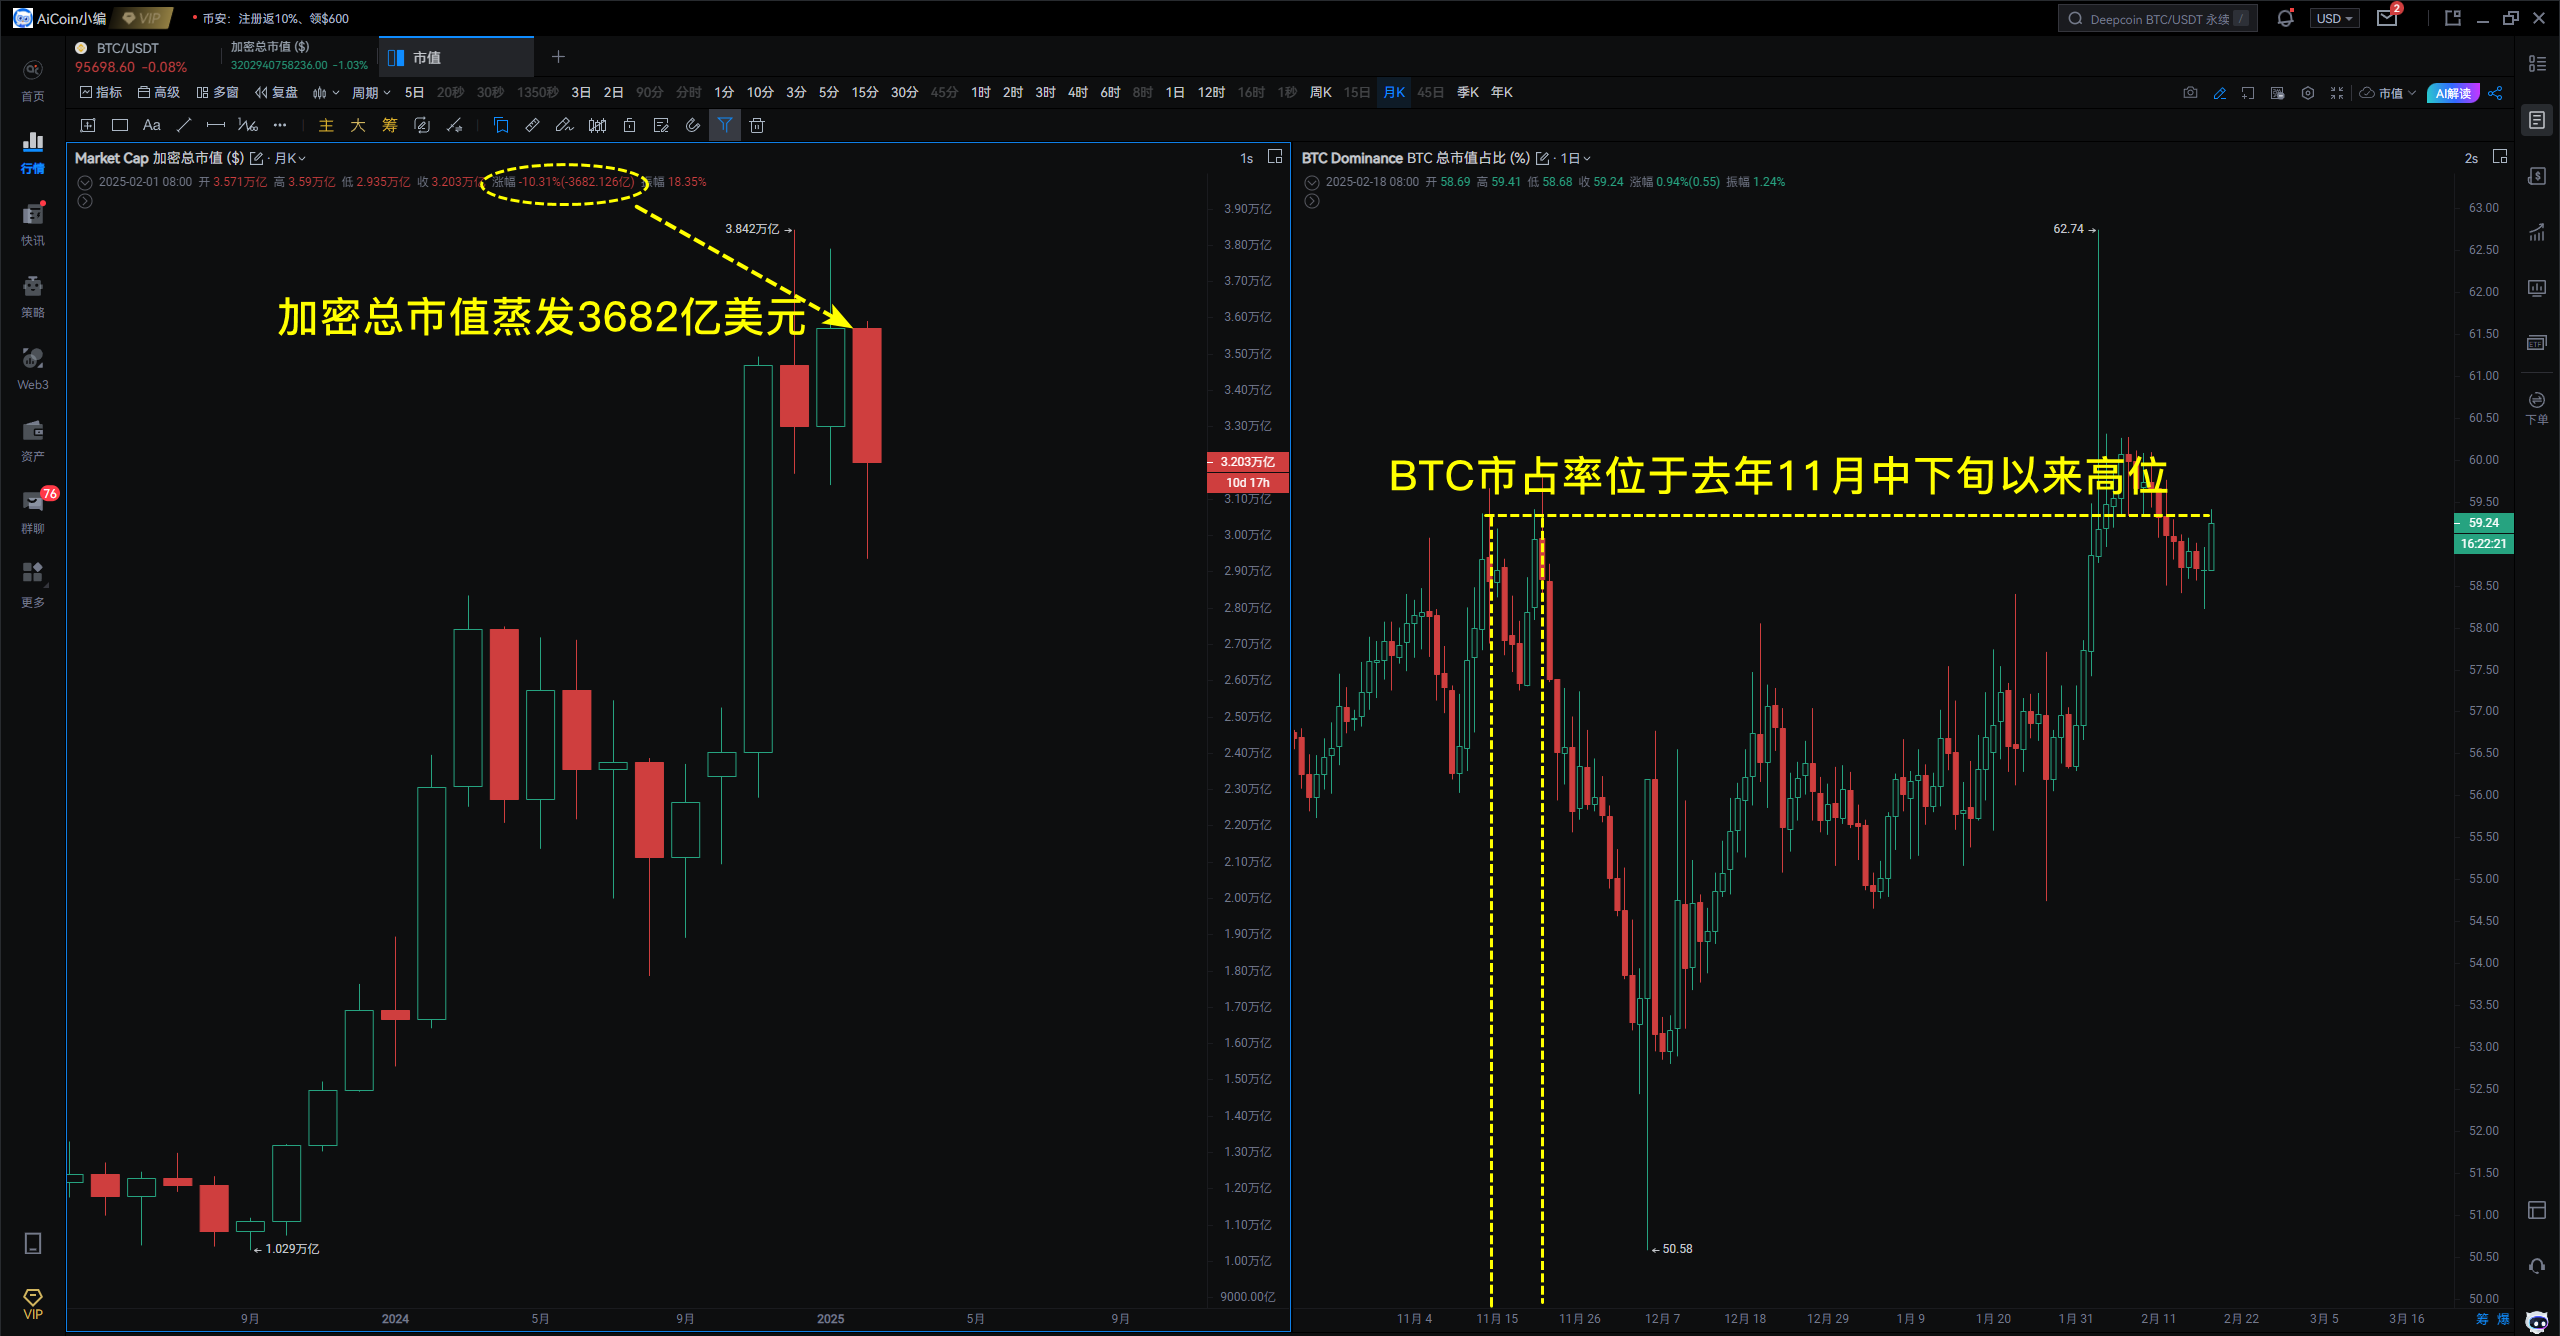Maximize the BTC Dominance chart pane

point(2500,157)
